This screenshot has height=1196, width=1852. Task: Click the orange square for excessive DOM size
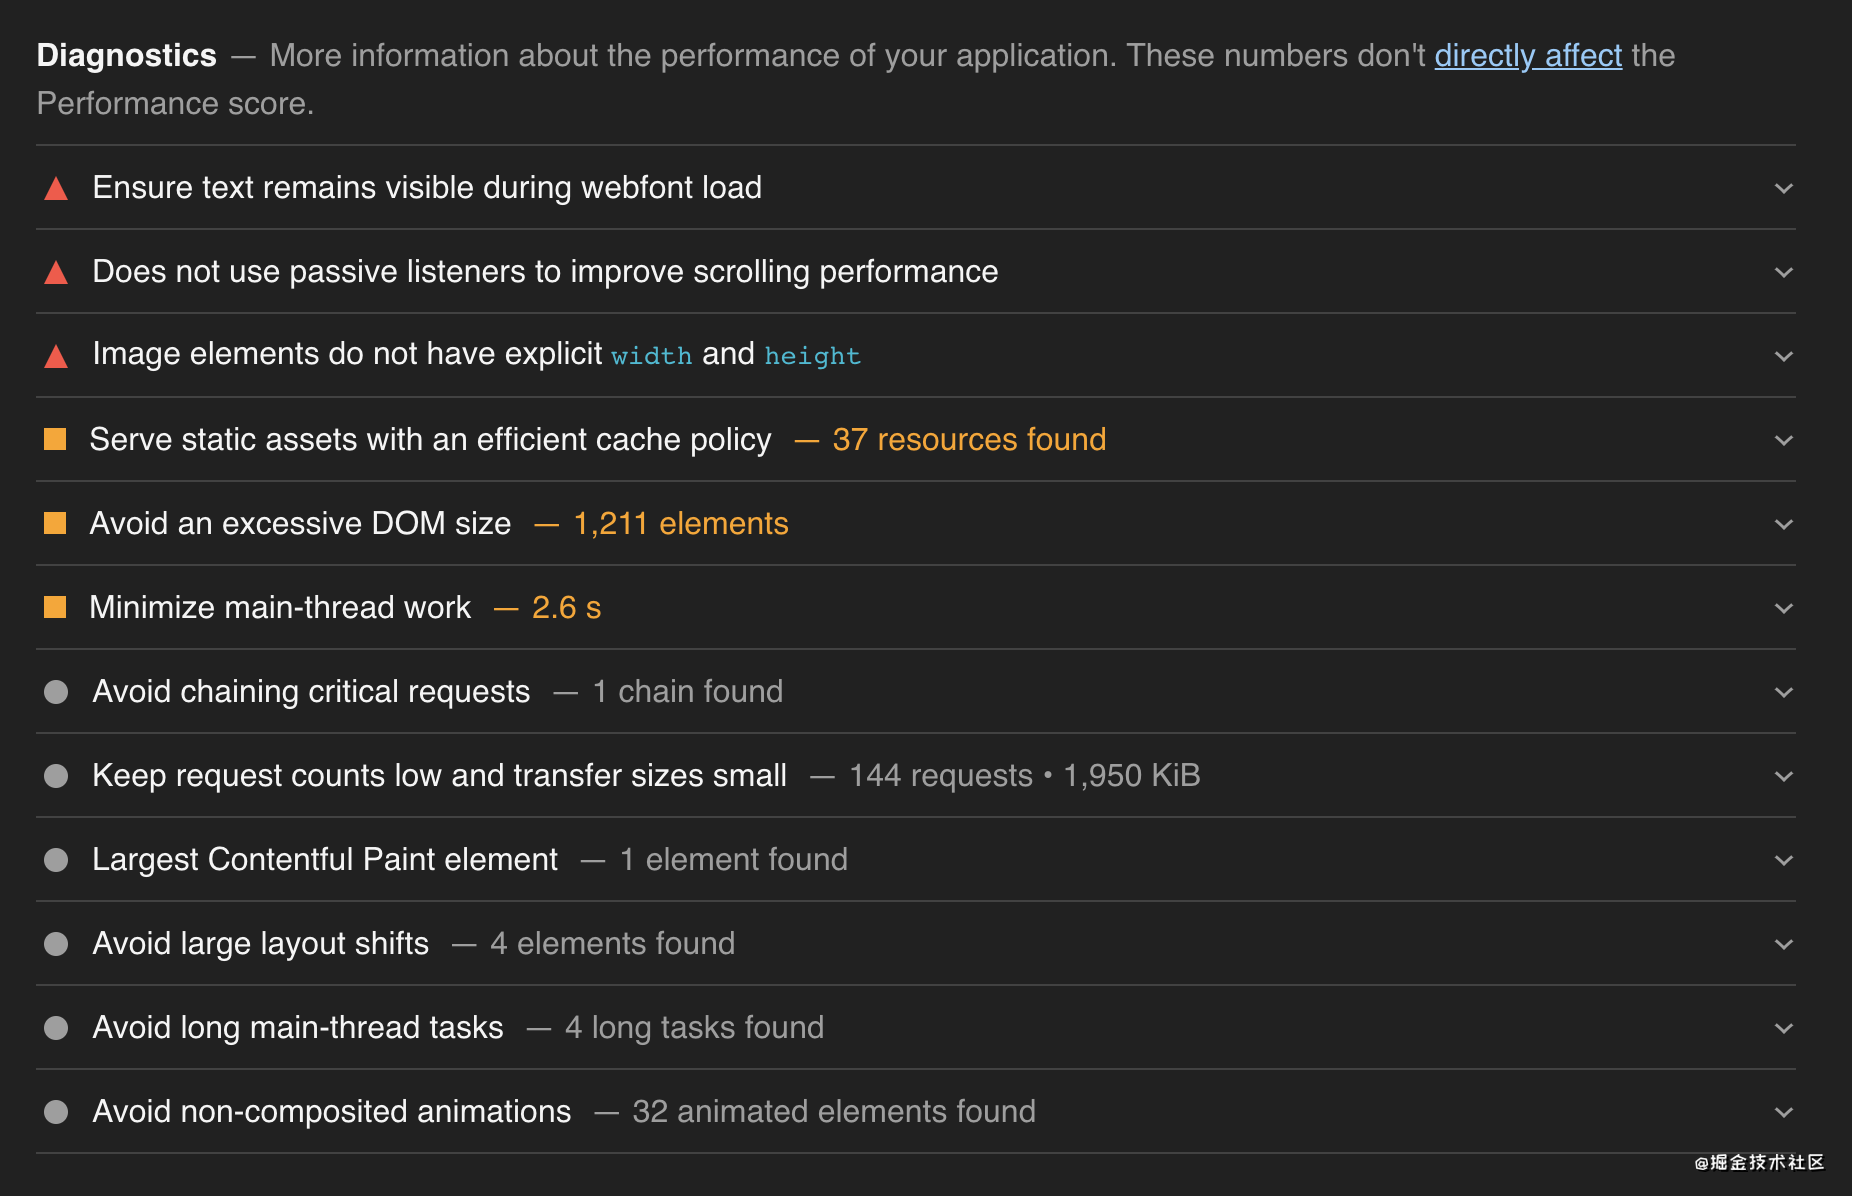coord(57,523)
